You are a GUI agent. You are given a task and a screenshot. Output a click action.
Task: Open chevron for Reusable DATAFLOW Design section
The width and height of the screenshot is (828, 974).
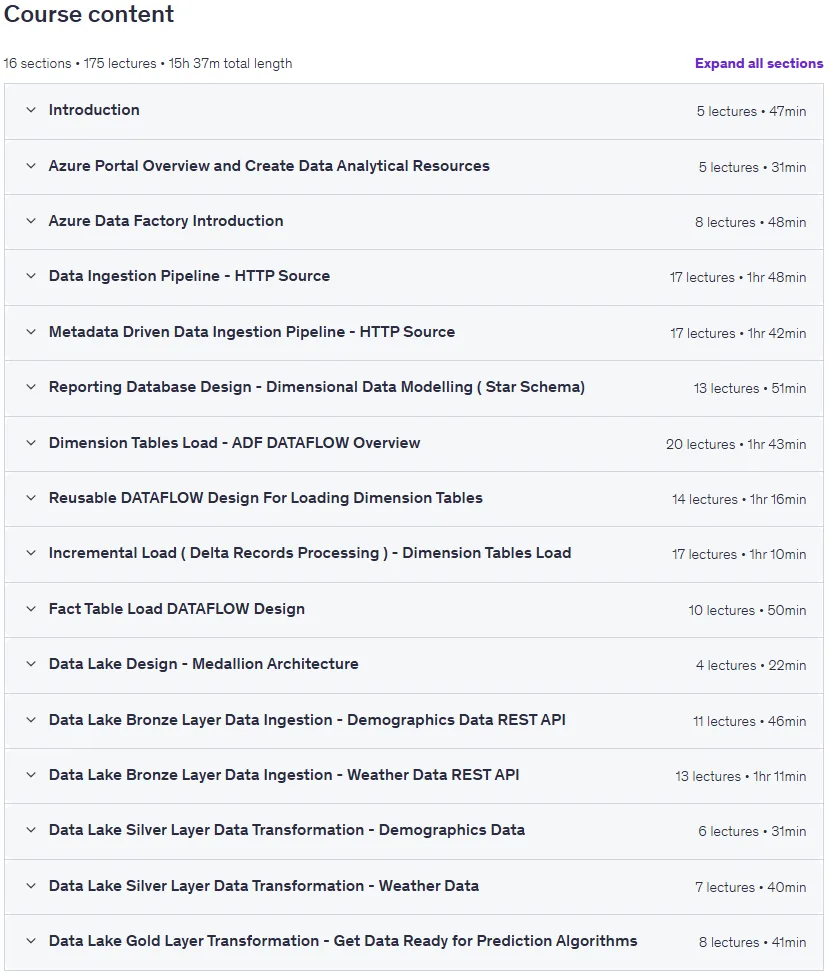point(31,498)
